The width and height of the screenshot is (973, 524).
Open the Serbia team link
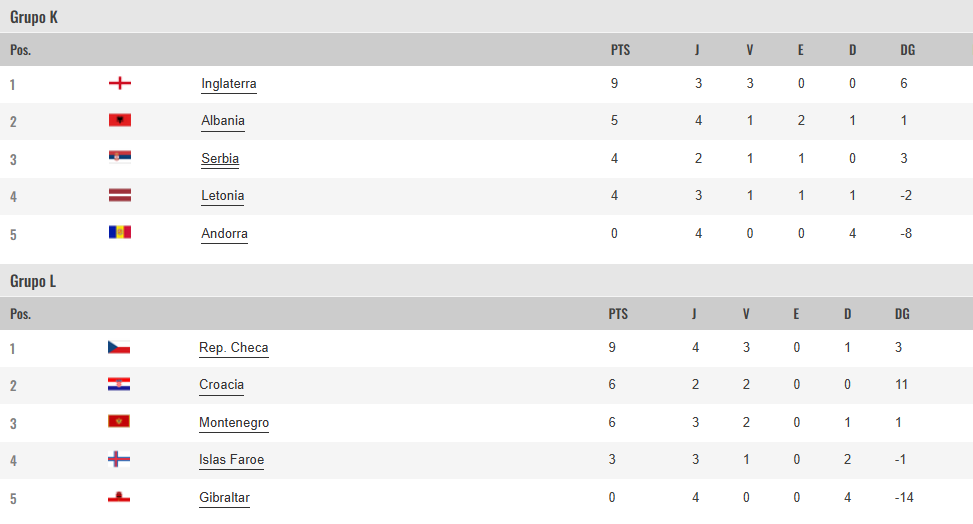[220, 158]
